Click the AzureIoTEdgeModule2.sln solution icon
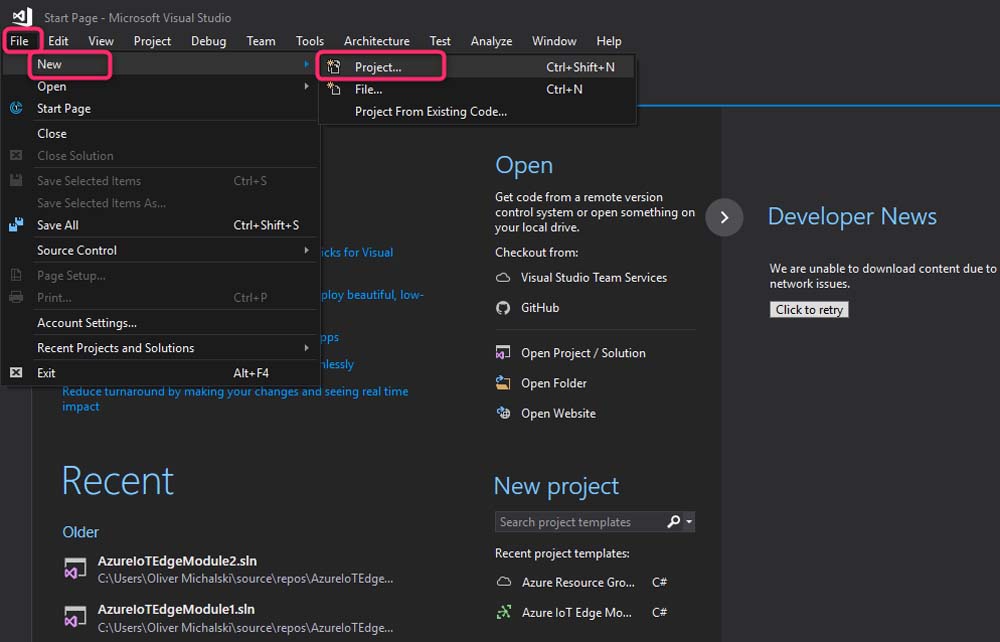 tap(75, 569)
